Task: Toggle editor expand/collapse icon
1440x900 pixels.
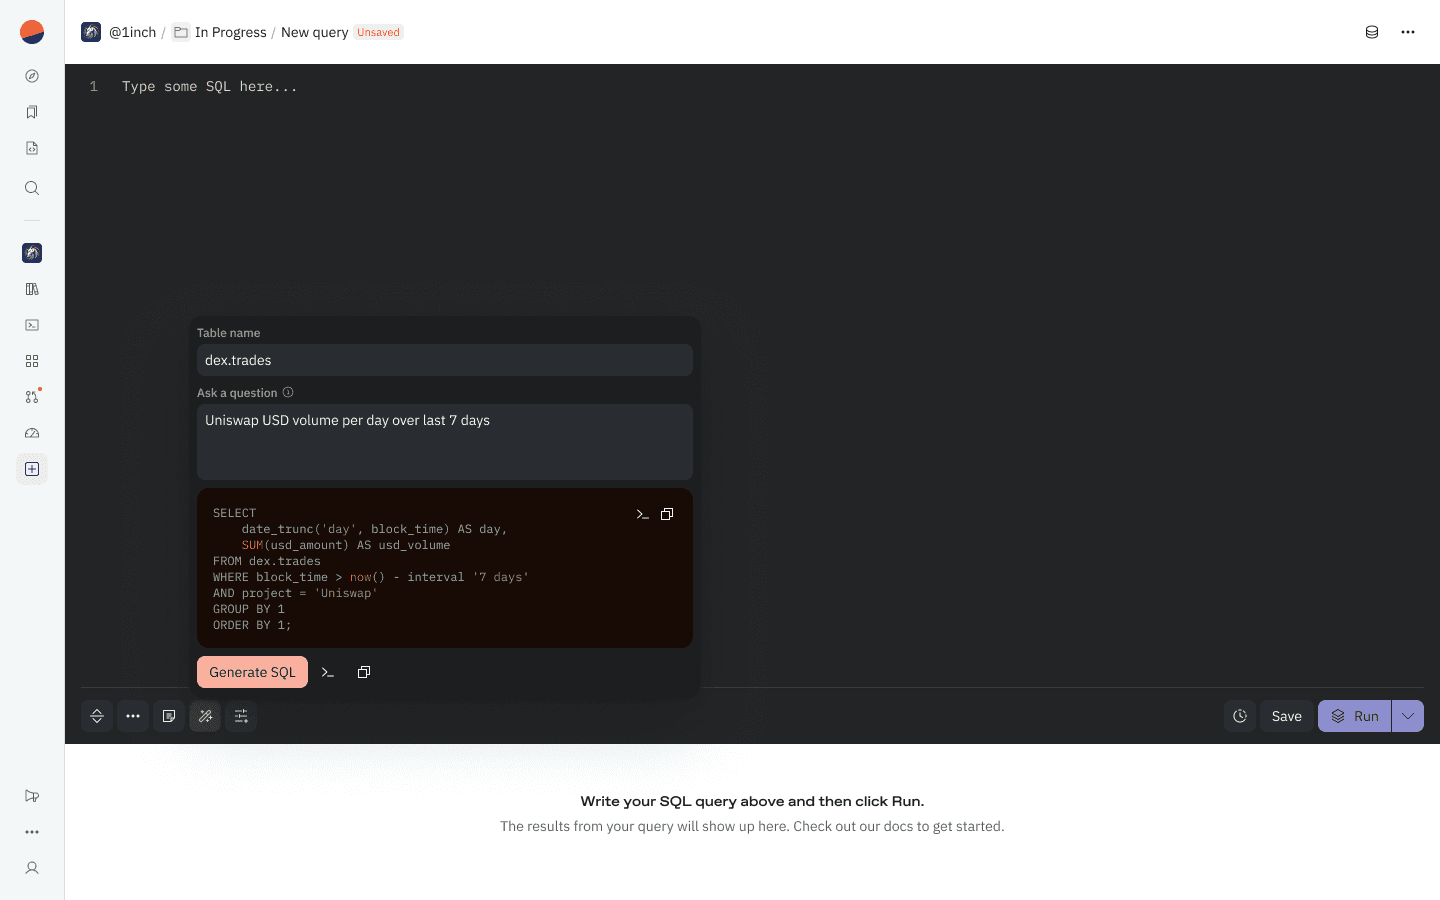Action: pyautogui.click(x=97, y=716)
